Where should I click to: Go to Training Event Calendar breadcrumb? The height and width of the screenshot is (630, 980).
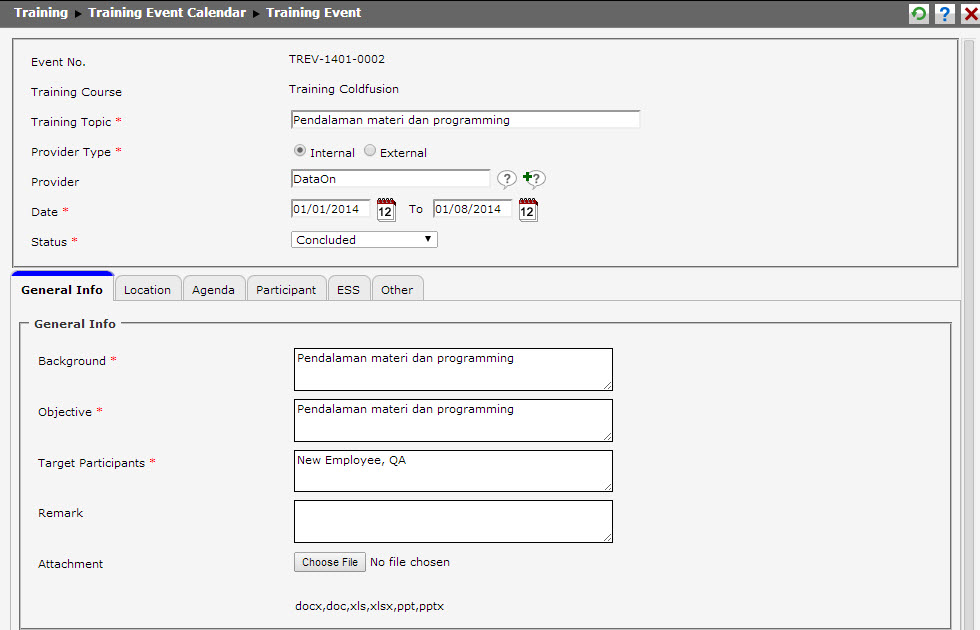pyautogui.click(x=167, y=12)
